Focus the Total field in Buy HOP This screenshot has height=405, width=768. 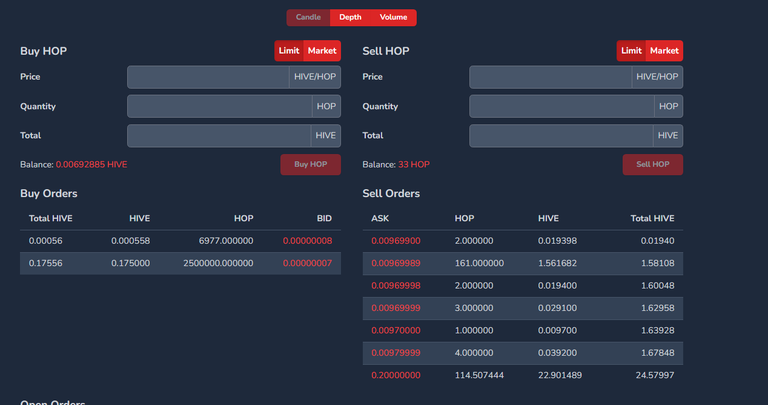[x=219, y=136]
